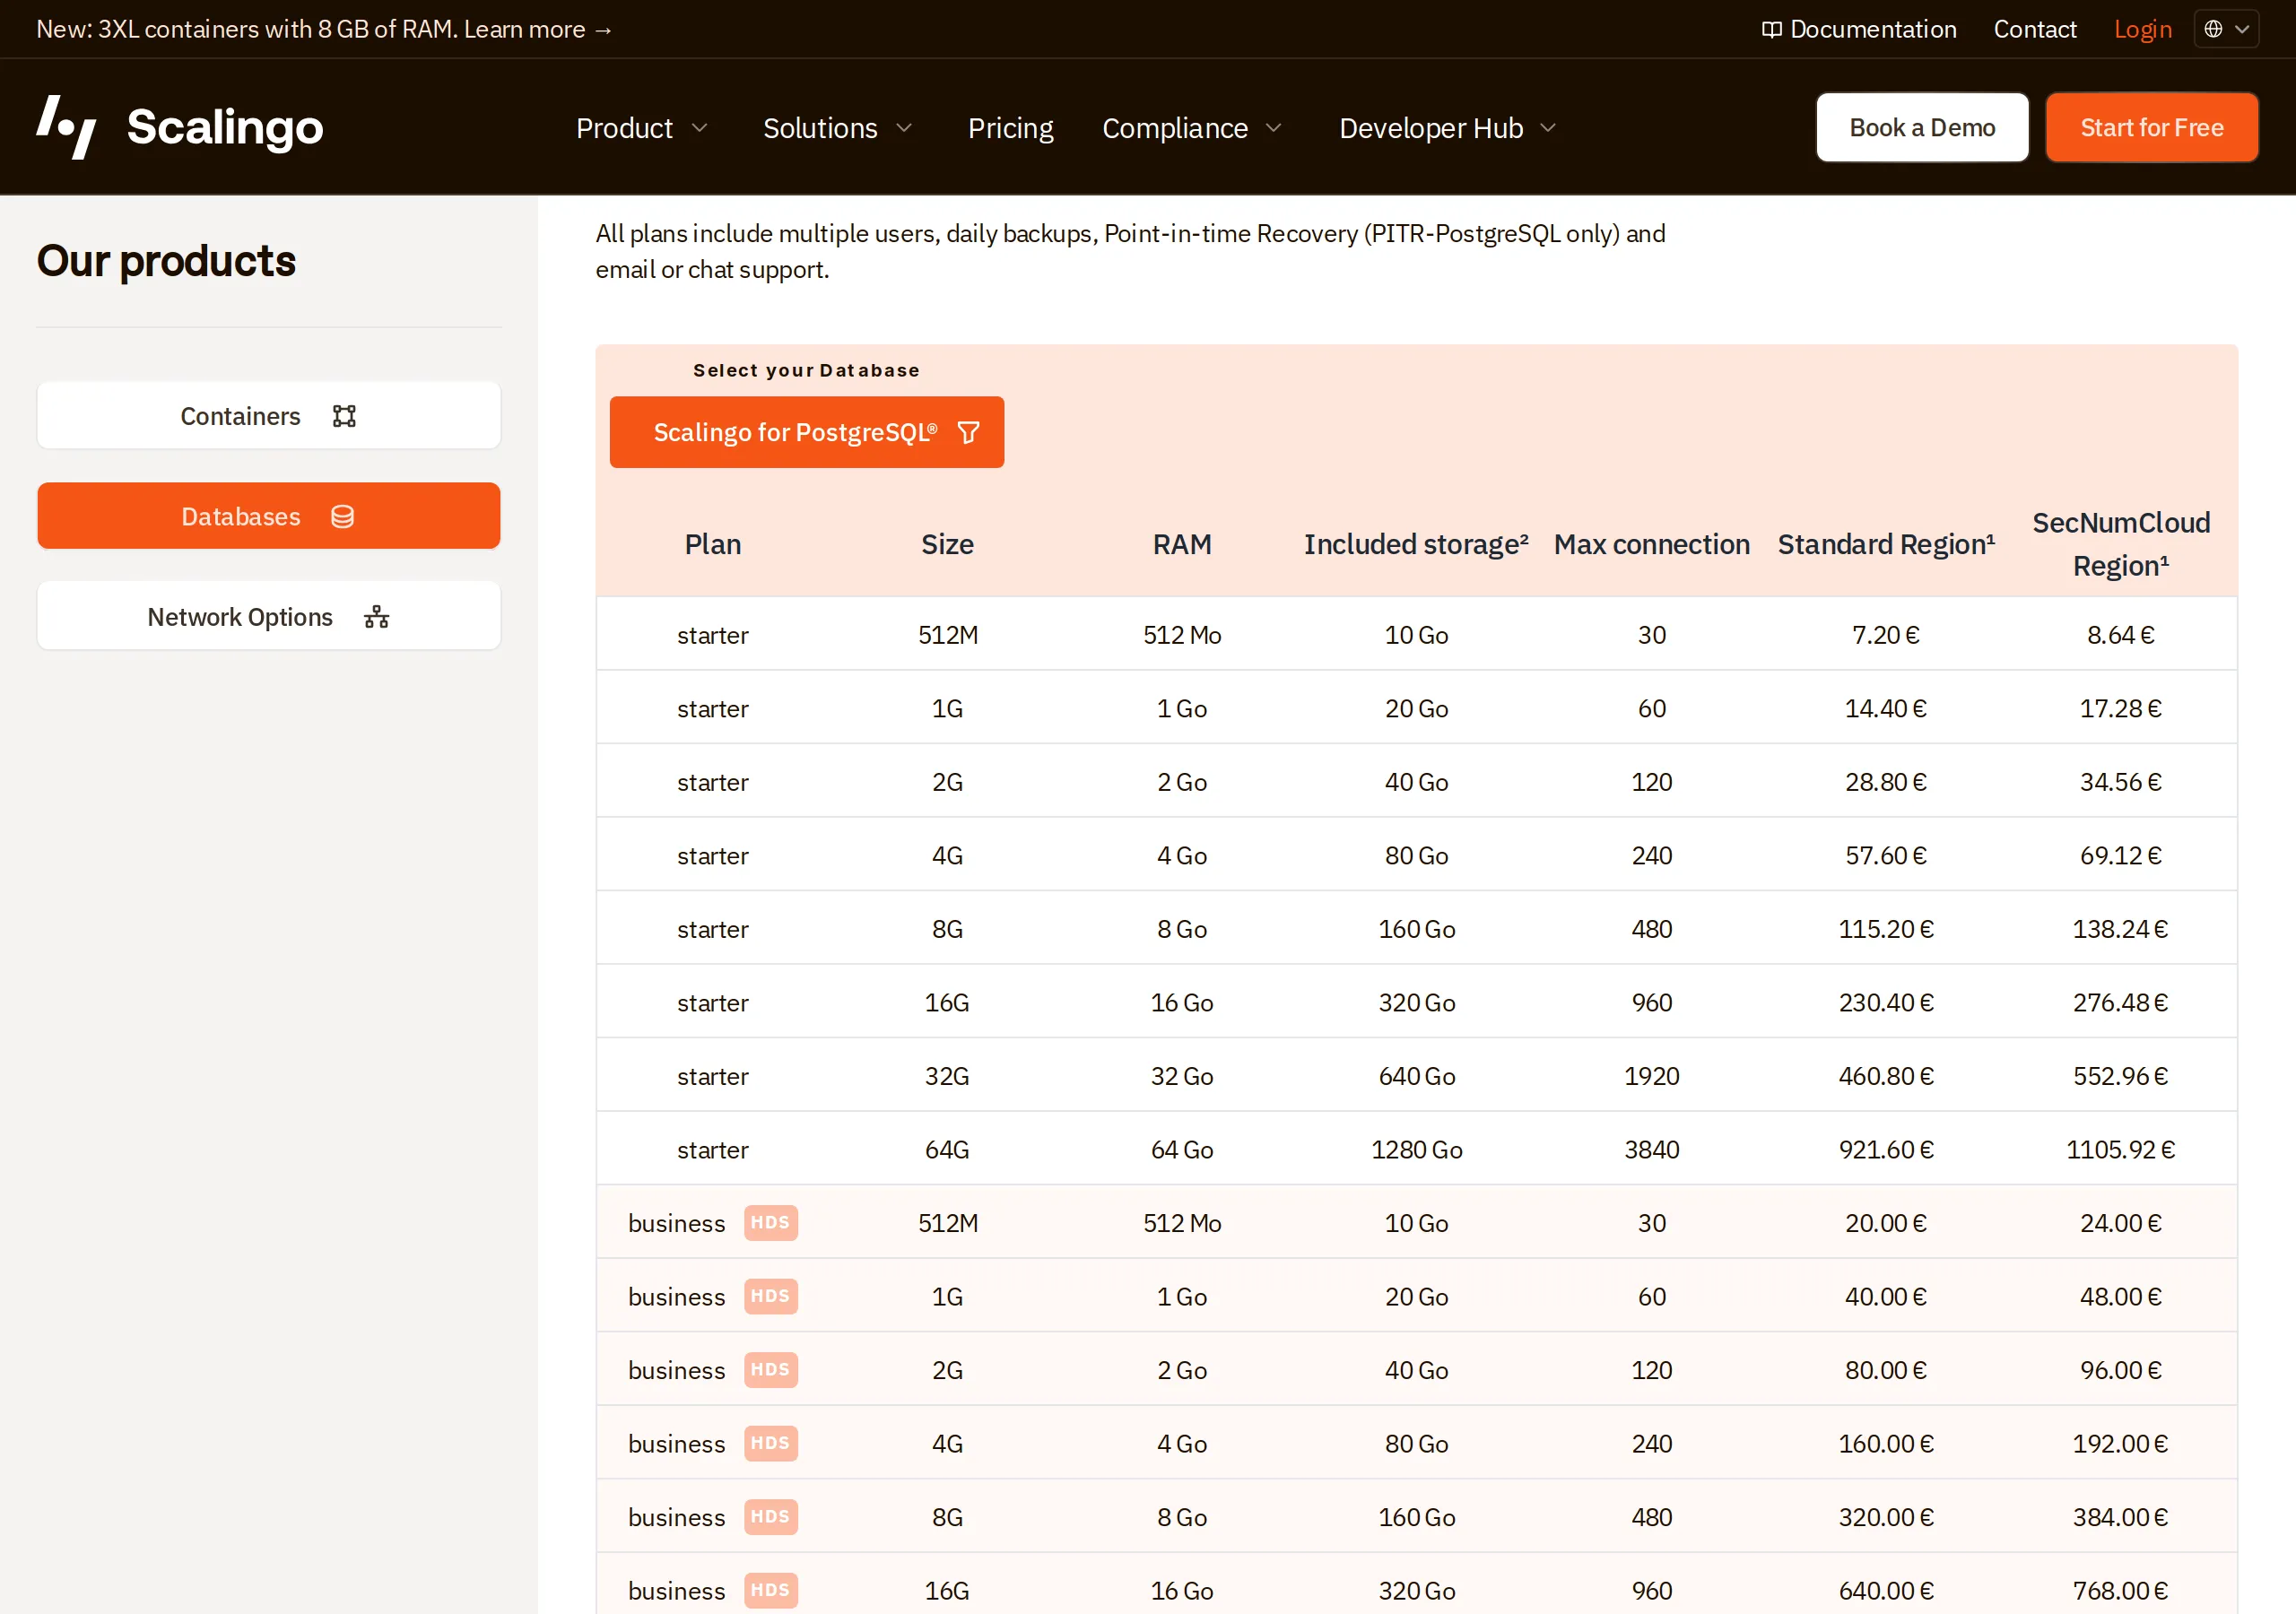The image size is (2296, 1614).
Task: Click the 192.00 € business price cell
Action: 2121,1443
